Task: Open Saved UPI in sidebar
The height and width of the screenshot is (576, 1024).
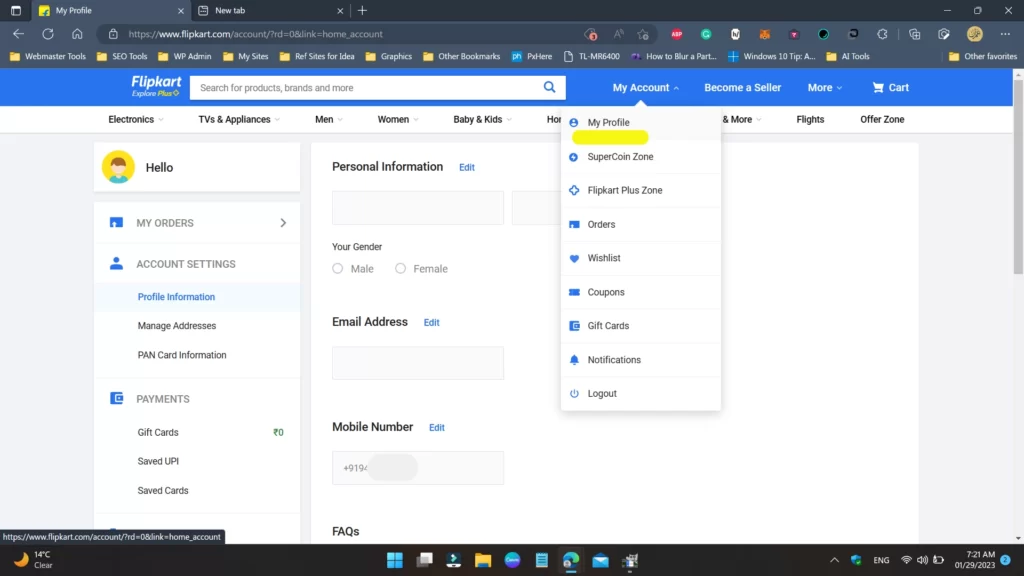Action: coord(158,461)
